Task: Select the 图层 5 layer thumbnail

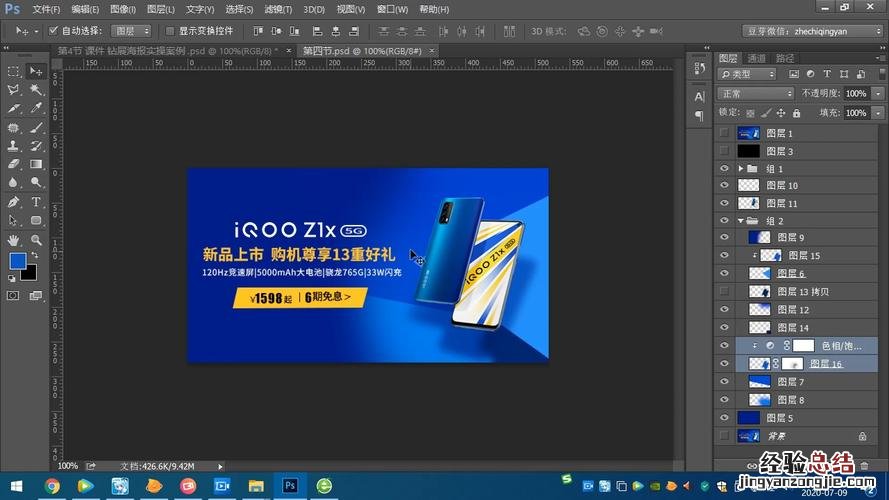Action: point(748,418)
